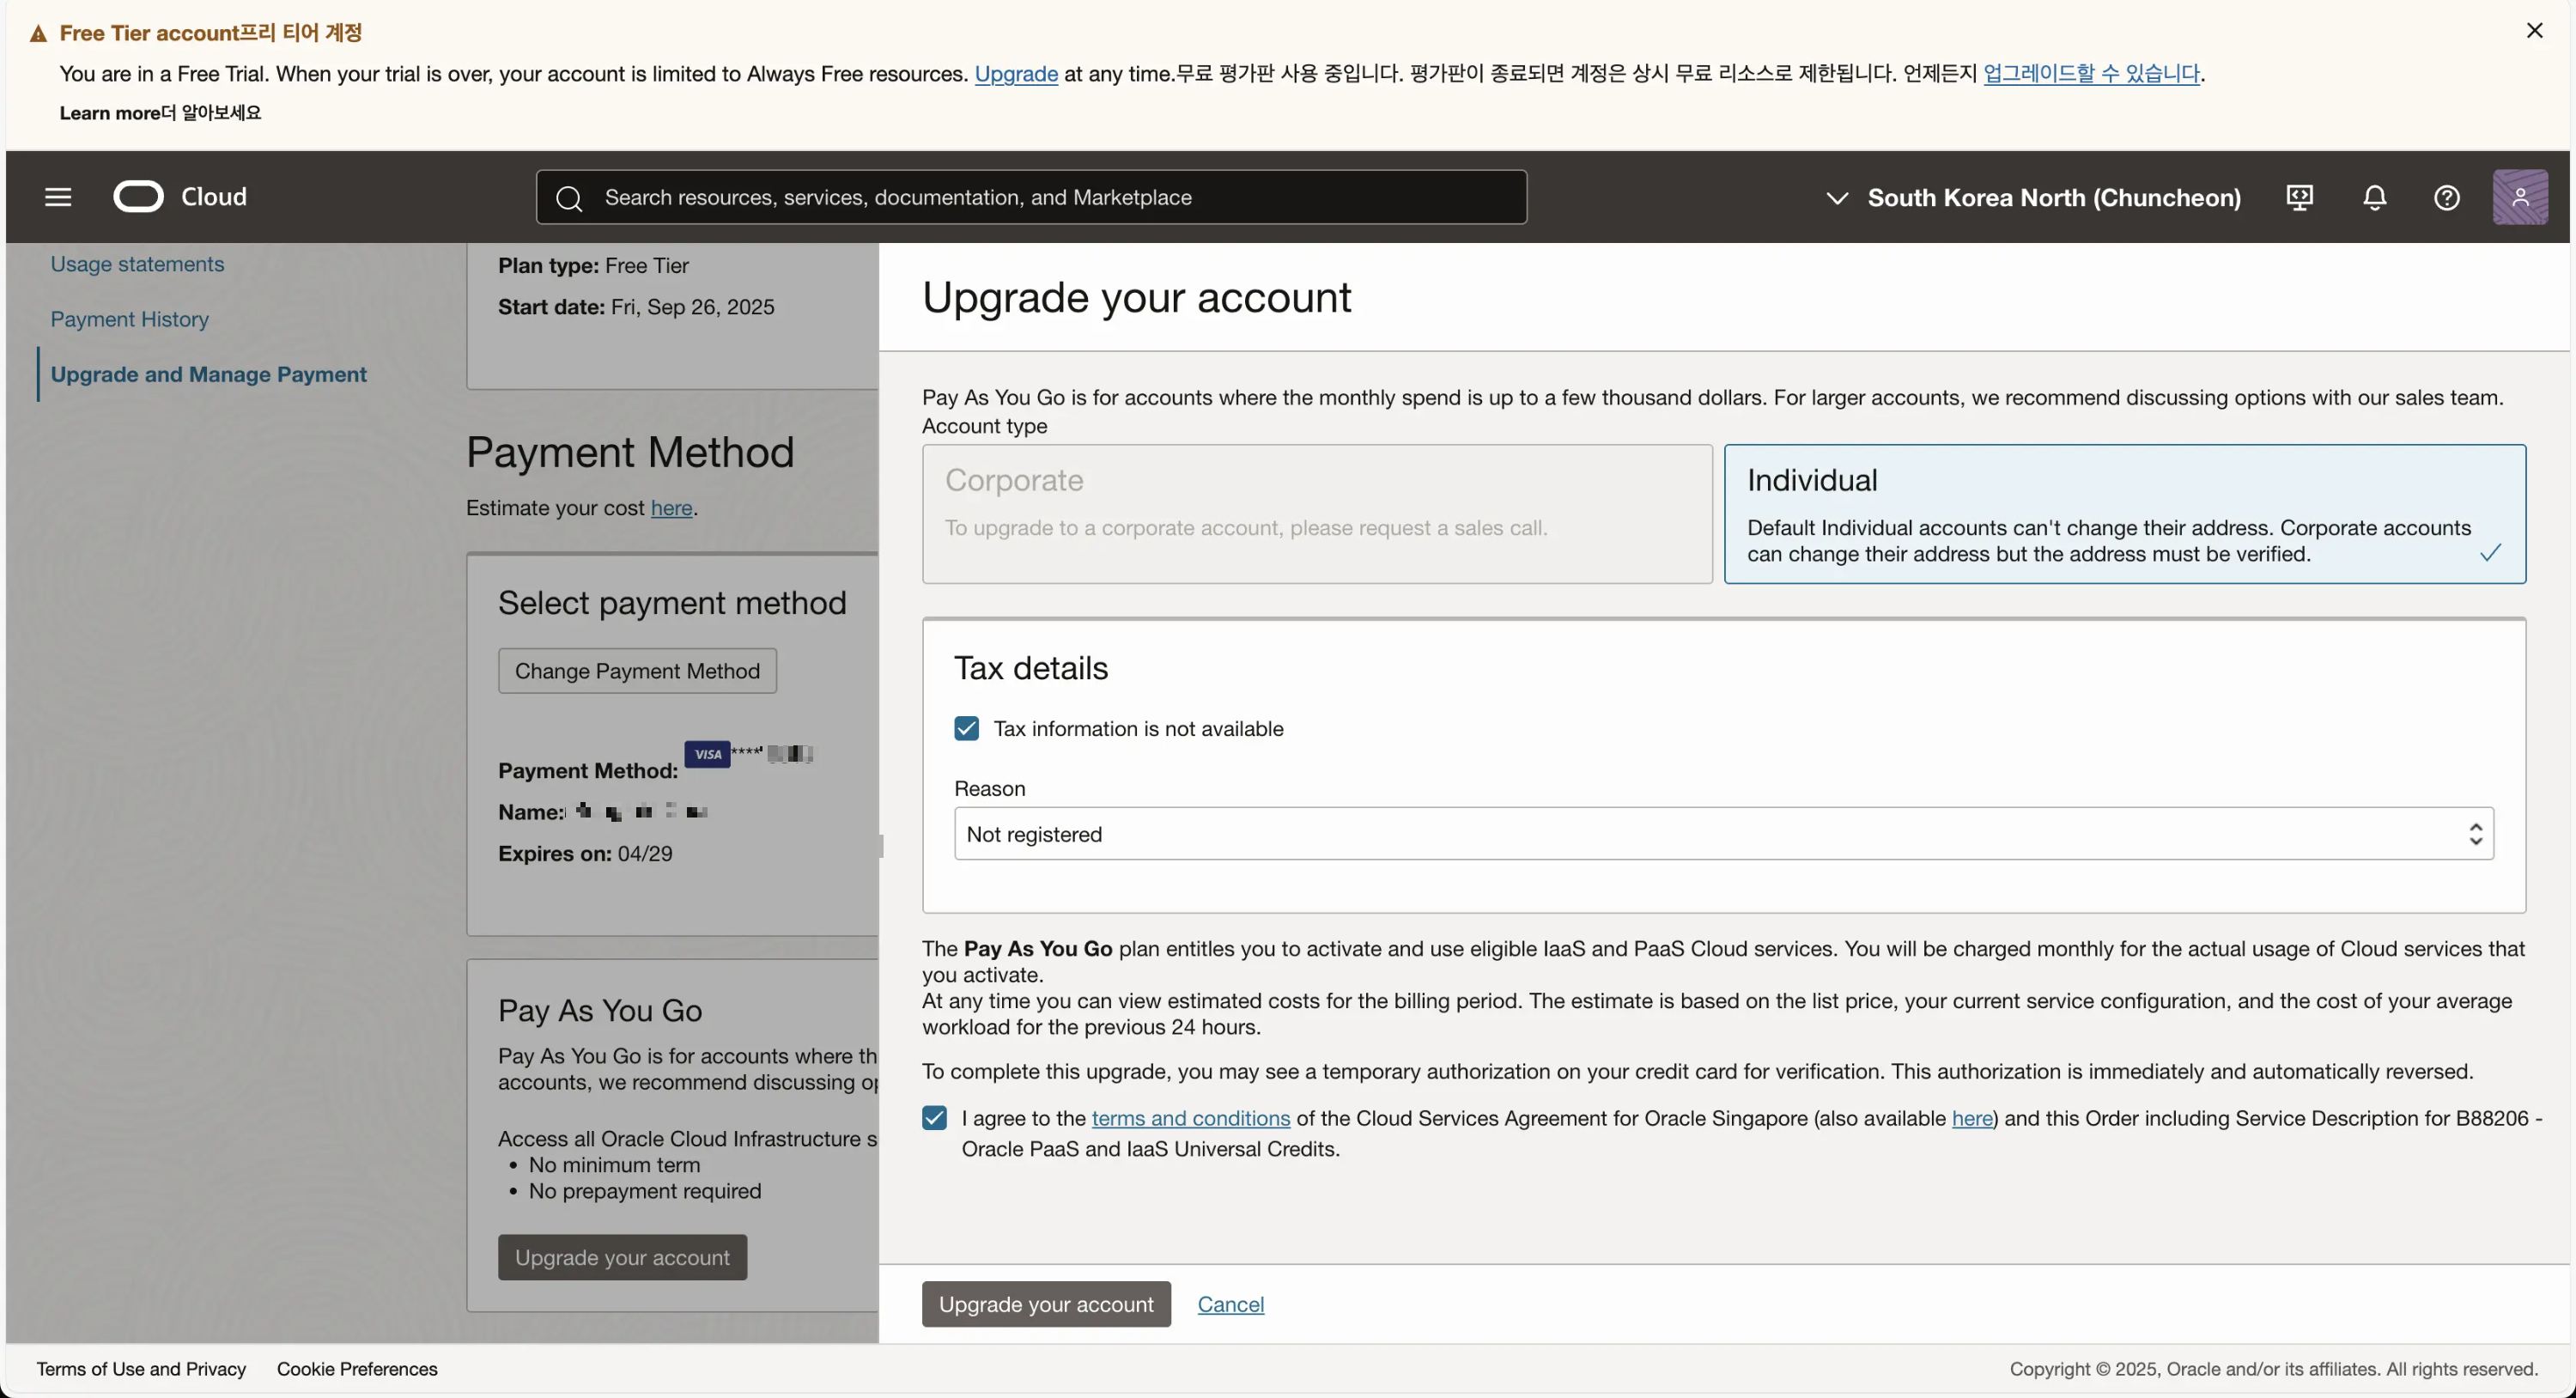This screenshot has height=1398, width=2576.
Task: Go to Payment History in sidebar
Action: point(129,319)
